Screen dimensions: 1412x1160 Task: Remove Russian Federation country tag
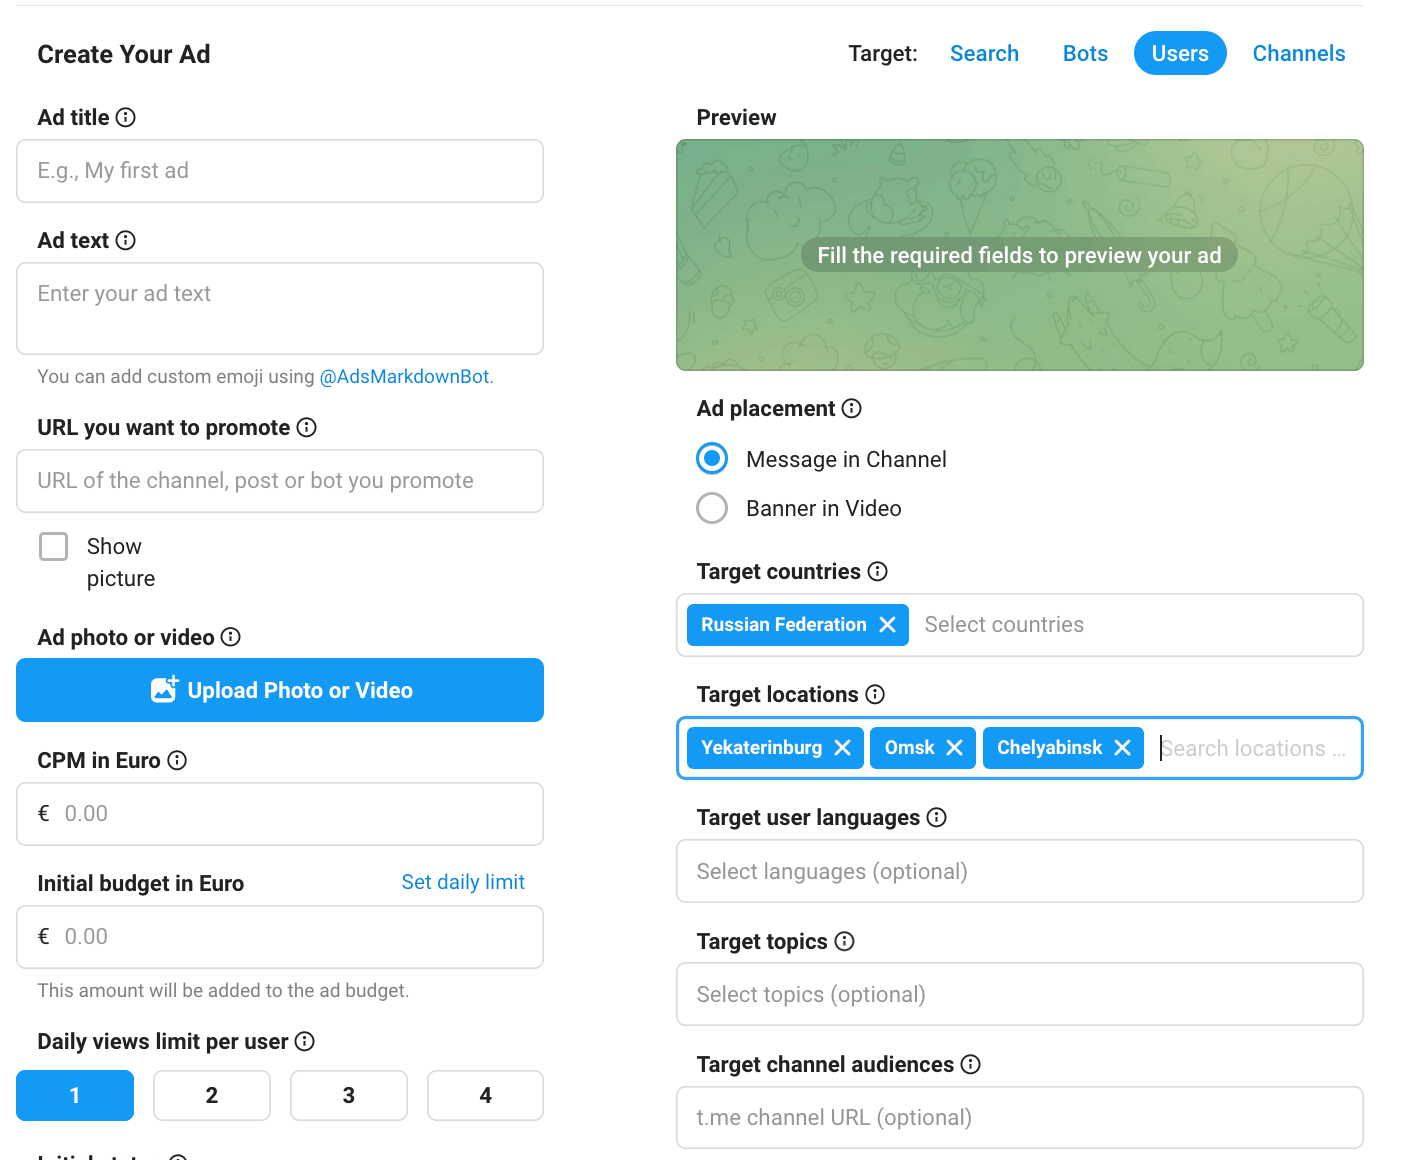[x=887, y=625]
